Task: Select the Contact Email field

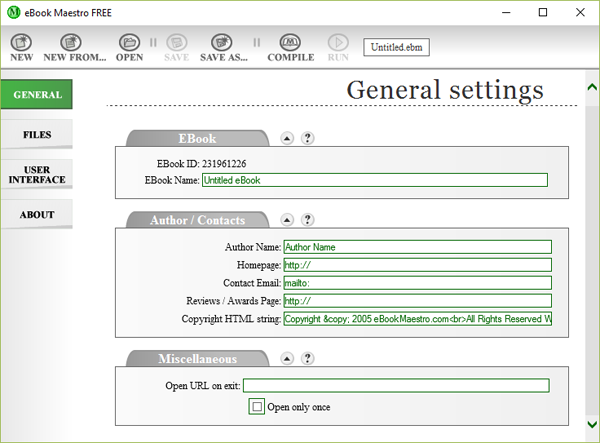Action: 417,283
